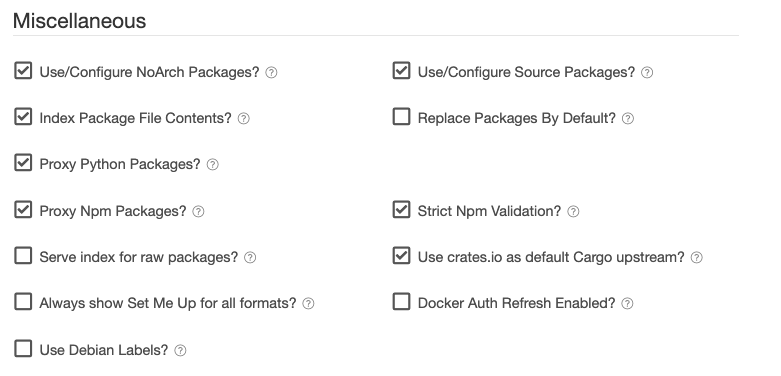The width and height of the screenshot is (781, 376).
Task: Click help icon next to Use Debian Labels
Action: (180, 351)
